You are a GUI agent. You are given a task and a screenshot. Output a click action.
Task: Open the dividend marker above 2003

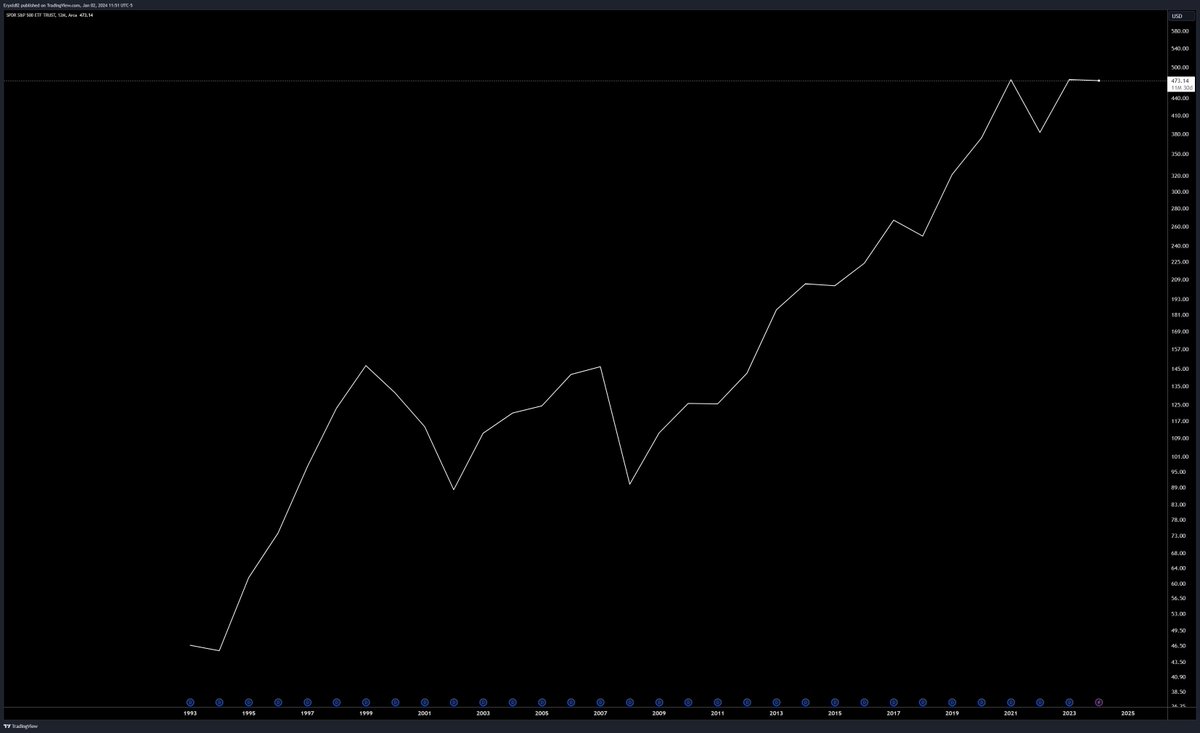pos(483,702)
